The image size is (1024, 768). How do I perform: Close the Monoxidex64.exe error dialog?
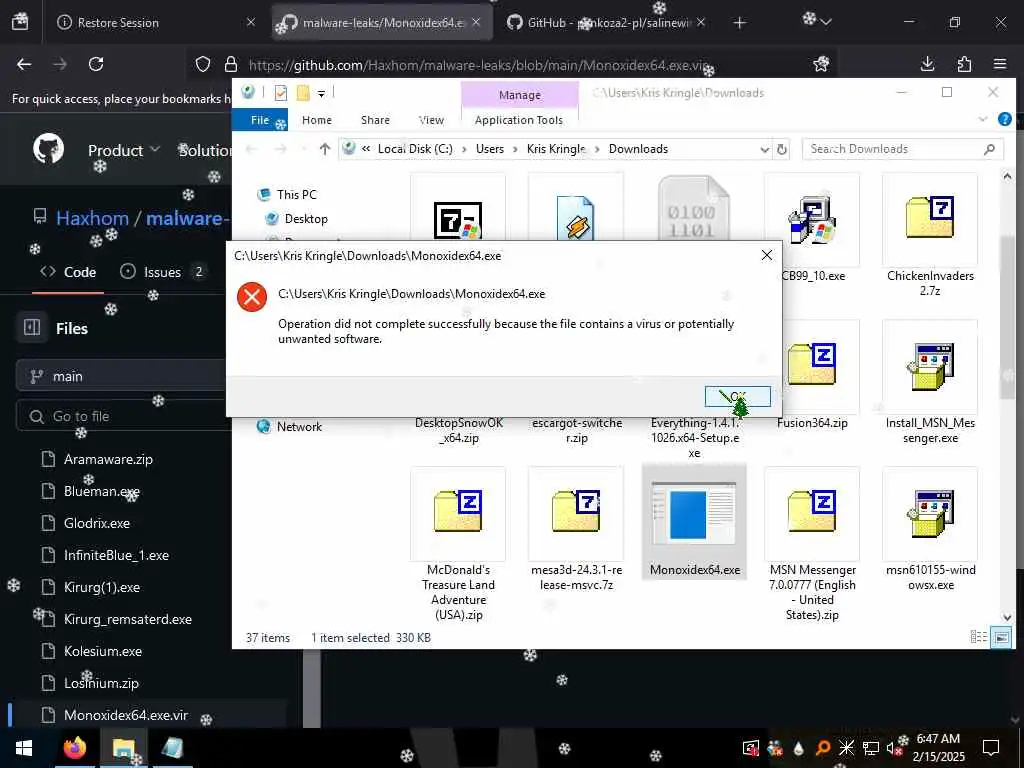tap(767, 255)
